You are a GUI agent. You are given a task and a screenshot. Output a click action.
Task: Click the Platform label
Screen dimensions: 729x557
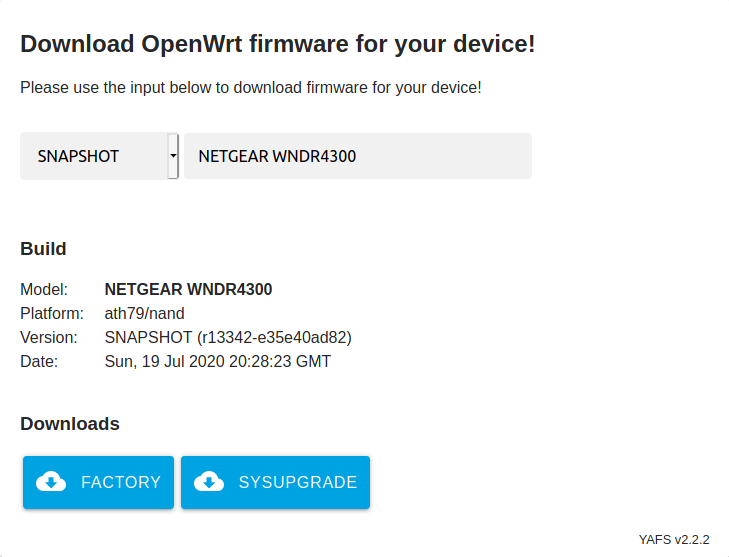coord(52,313)
